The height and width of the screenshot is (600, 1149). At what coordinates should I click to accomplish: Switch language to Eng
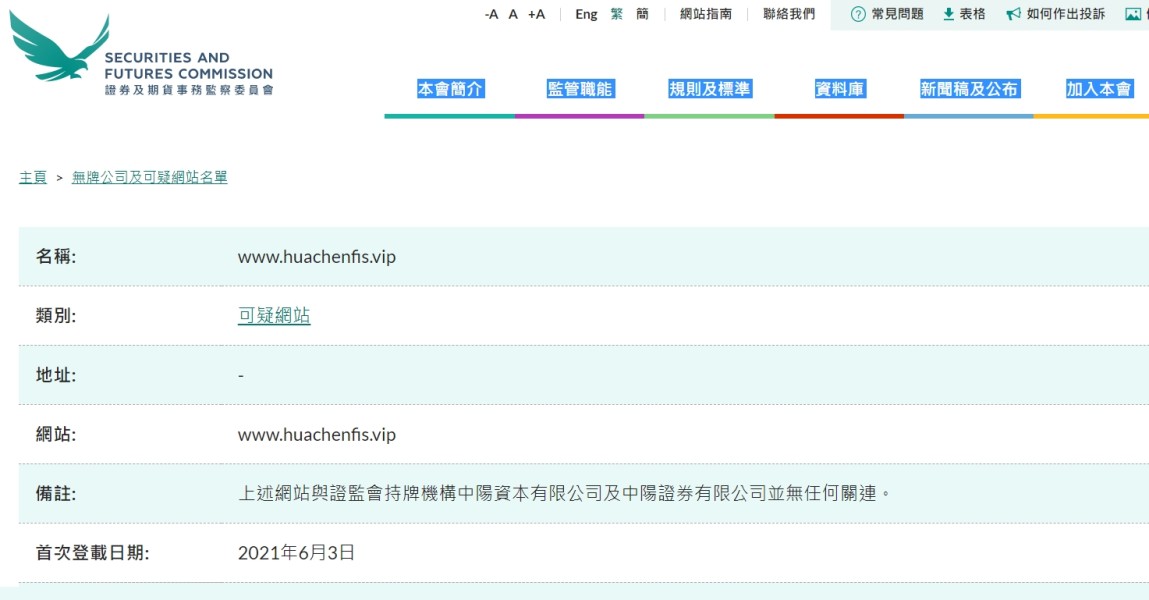(x=586, y=14)
